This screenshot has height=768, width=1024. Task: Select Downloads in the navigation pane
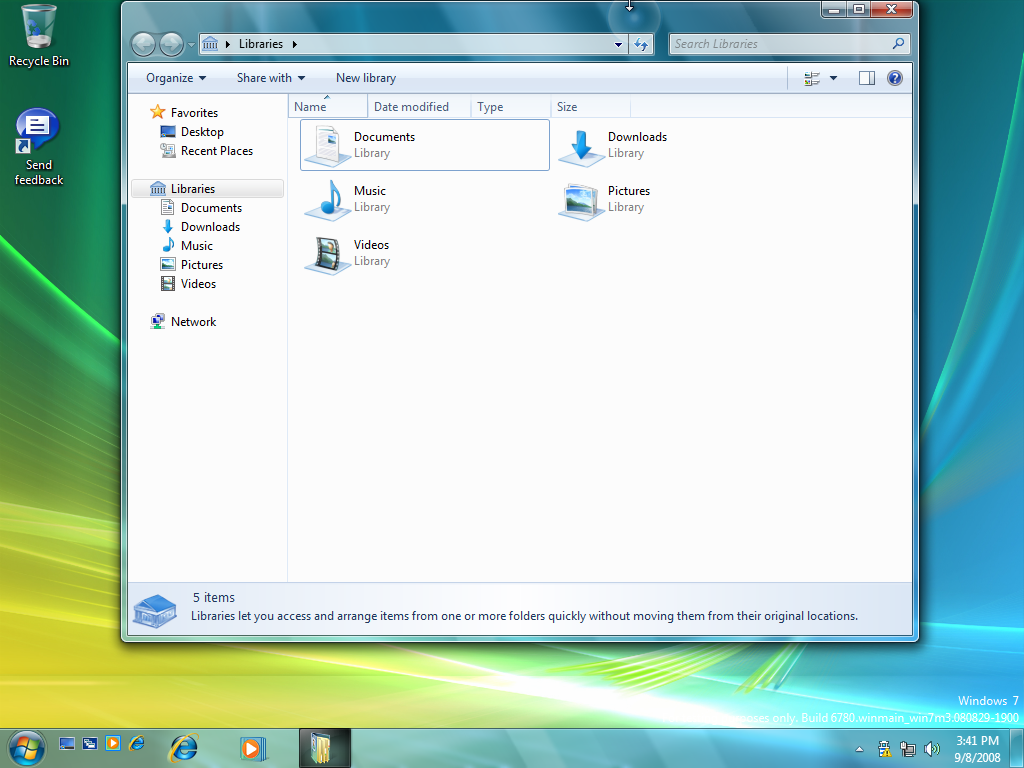[210, 227]
